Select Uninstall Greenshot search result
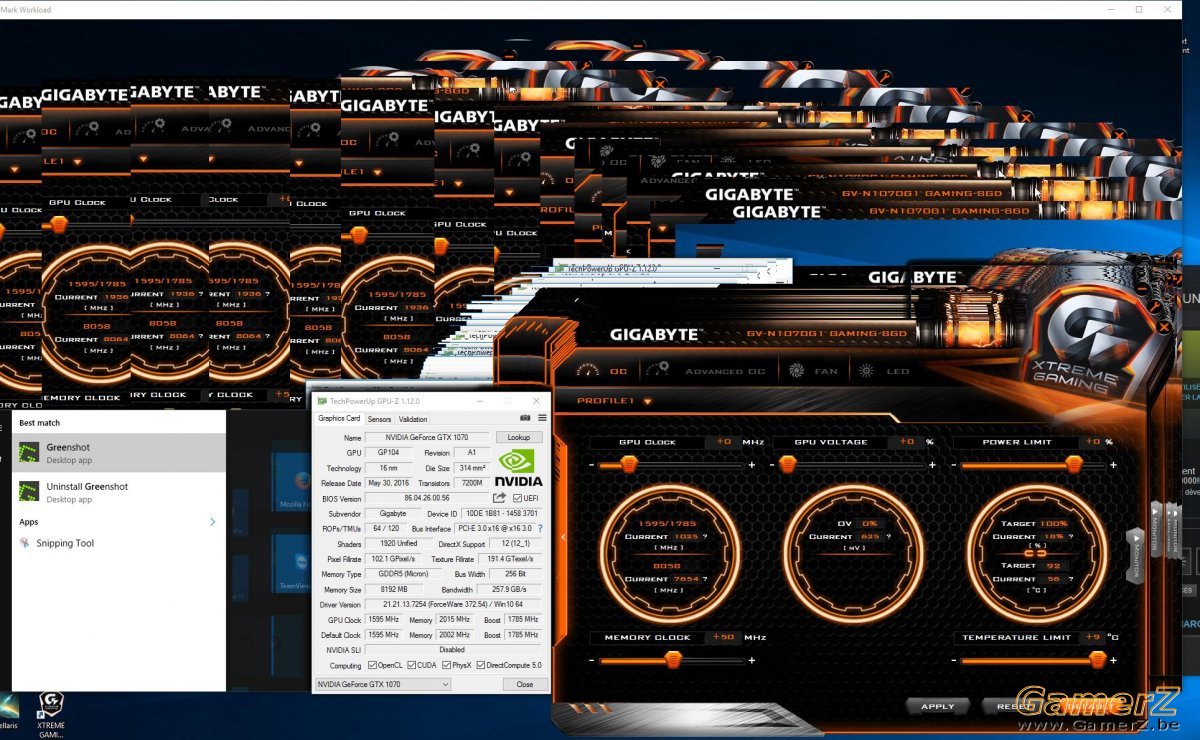 pos(119,492)
